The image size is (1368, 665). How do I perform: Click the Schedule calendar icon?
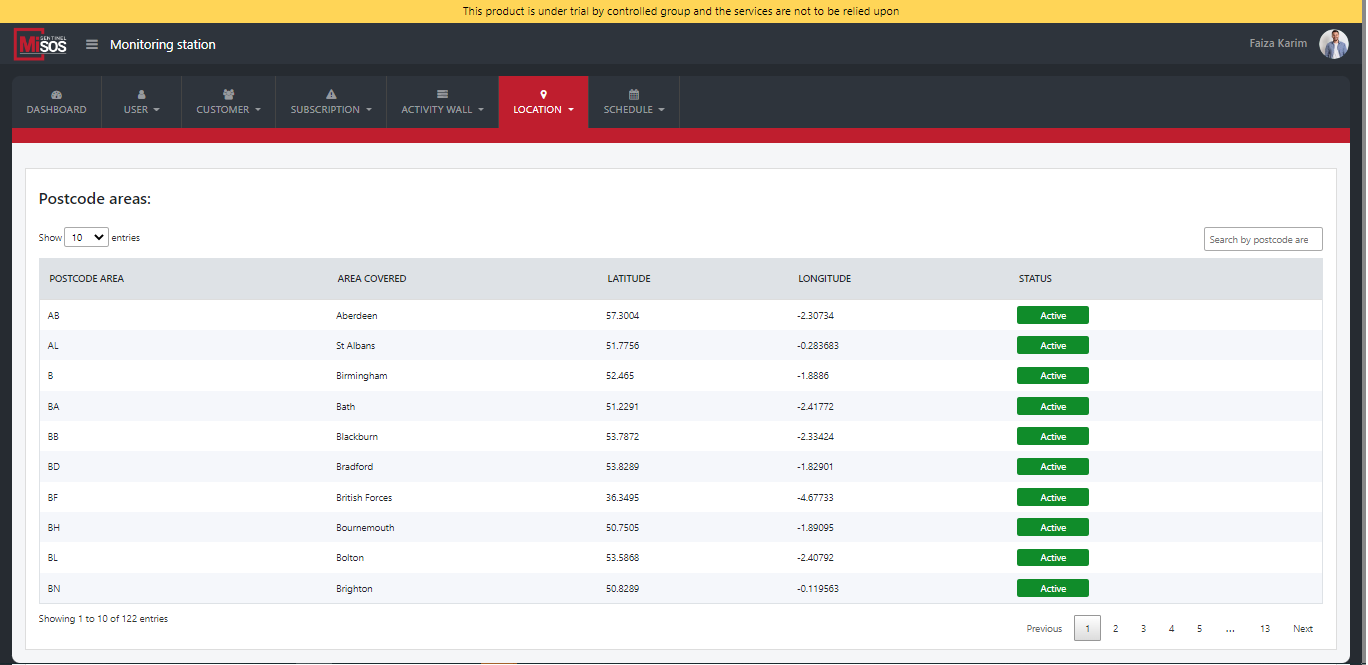click(634, 95)
